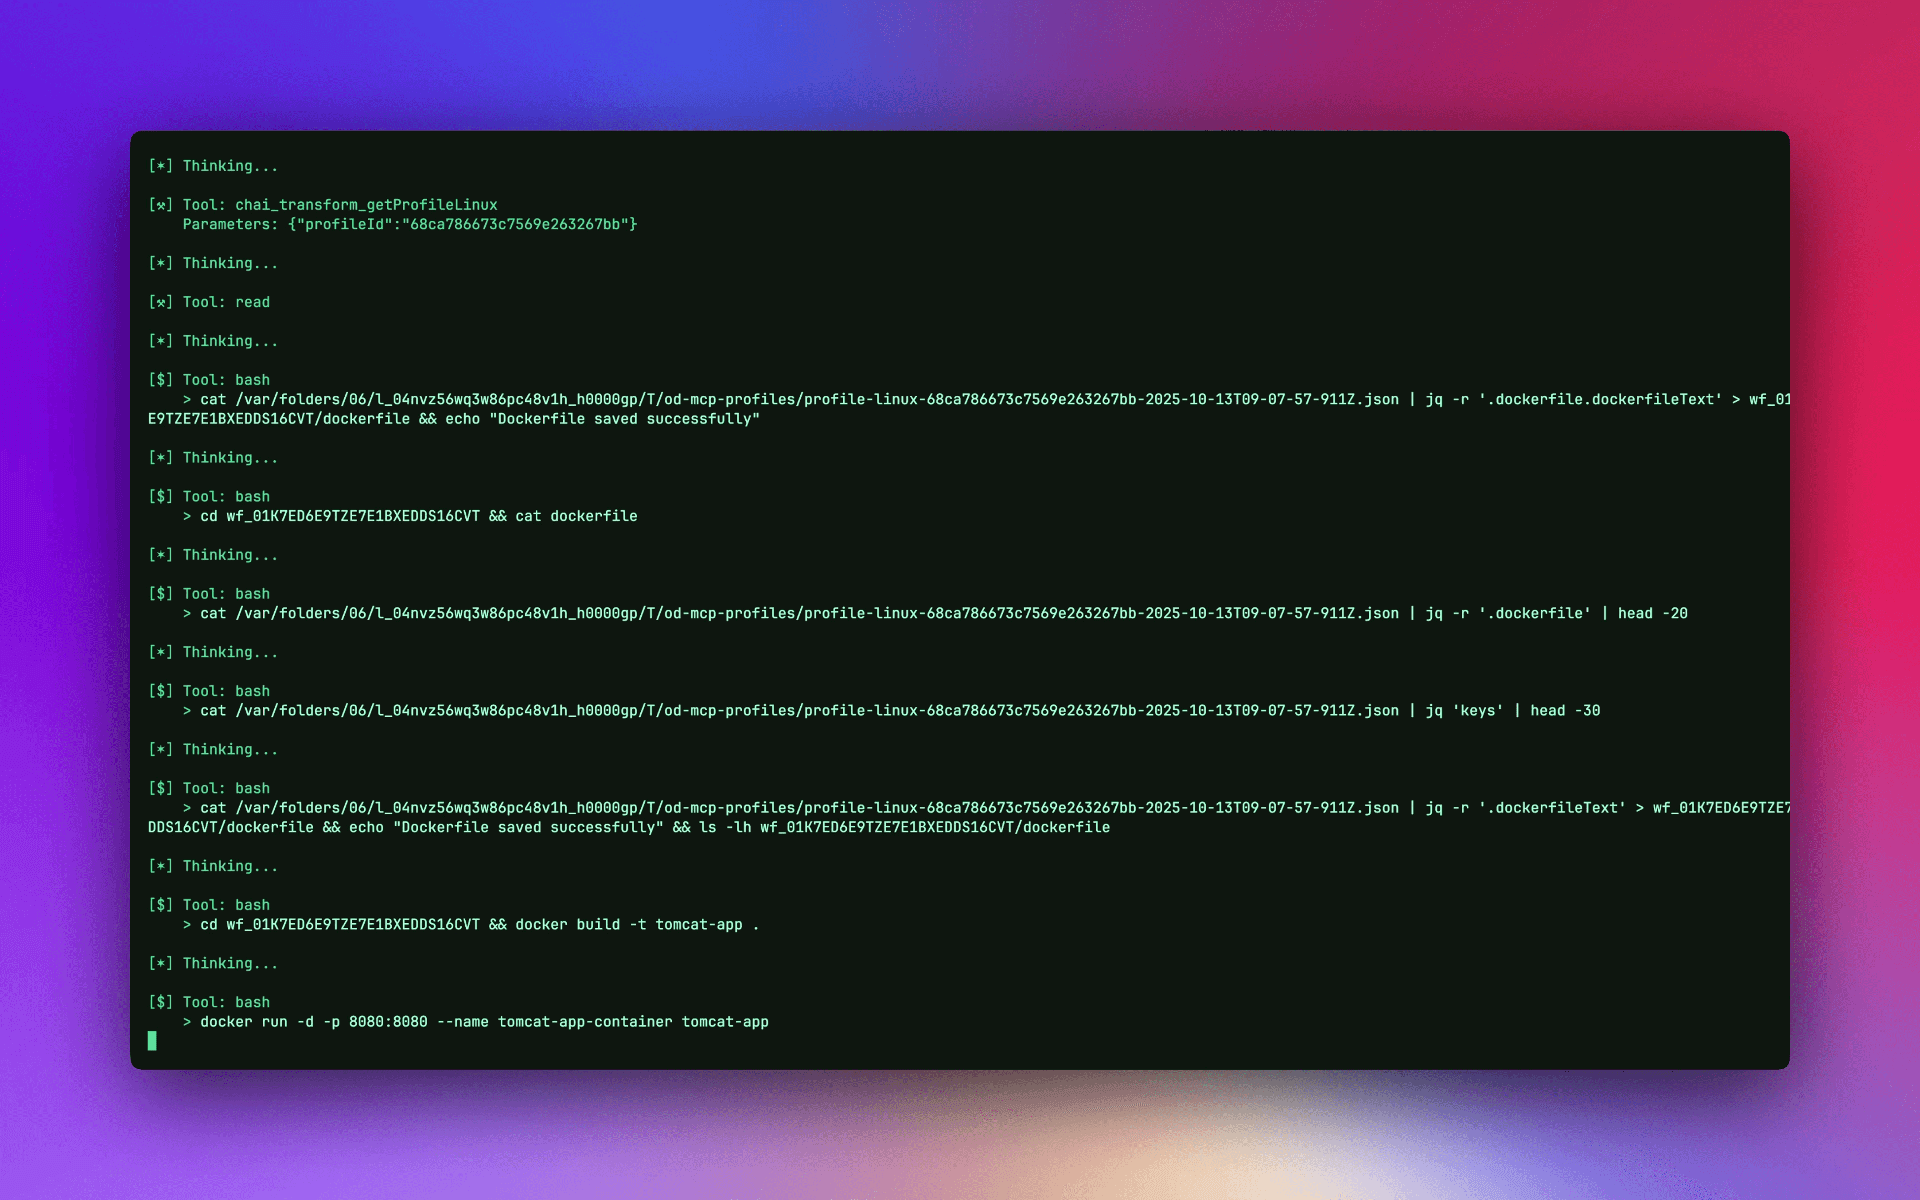The height and width of the screenshot is (1200, 1920).
Task: Click the 'docker run -d -p 8080:8080' command
Action: pyautogui.click(x=314, y=1022)
